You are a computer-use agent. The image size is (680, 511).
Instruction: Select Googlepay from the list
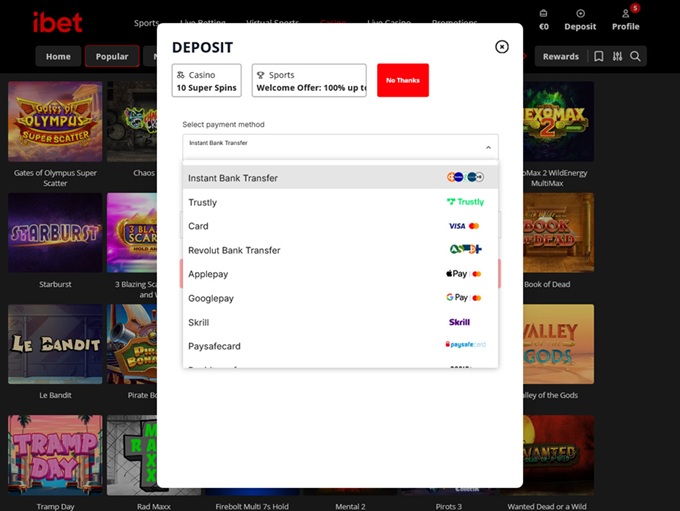click(x=340, y=298)
